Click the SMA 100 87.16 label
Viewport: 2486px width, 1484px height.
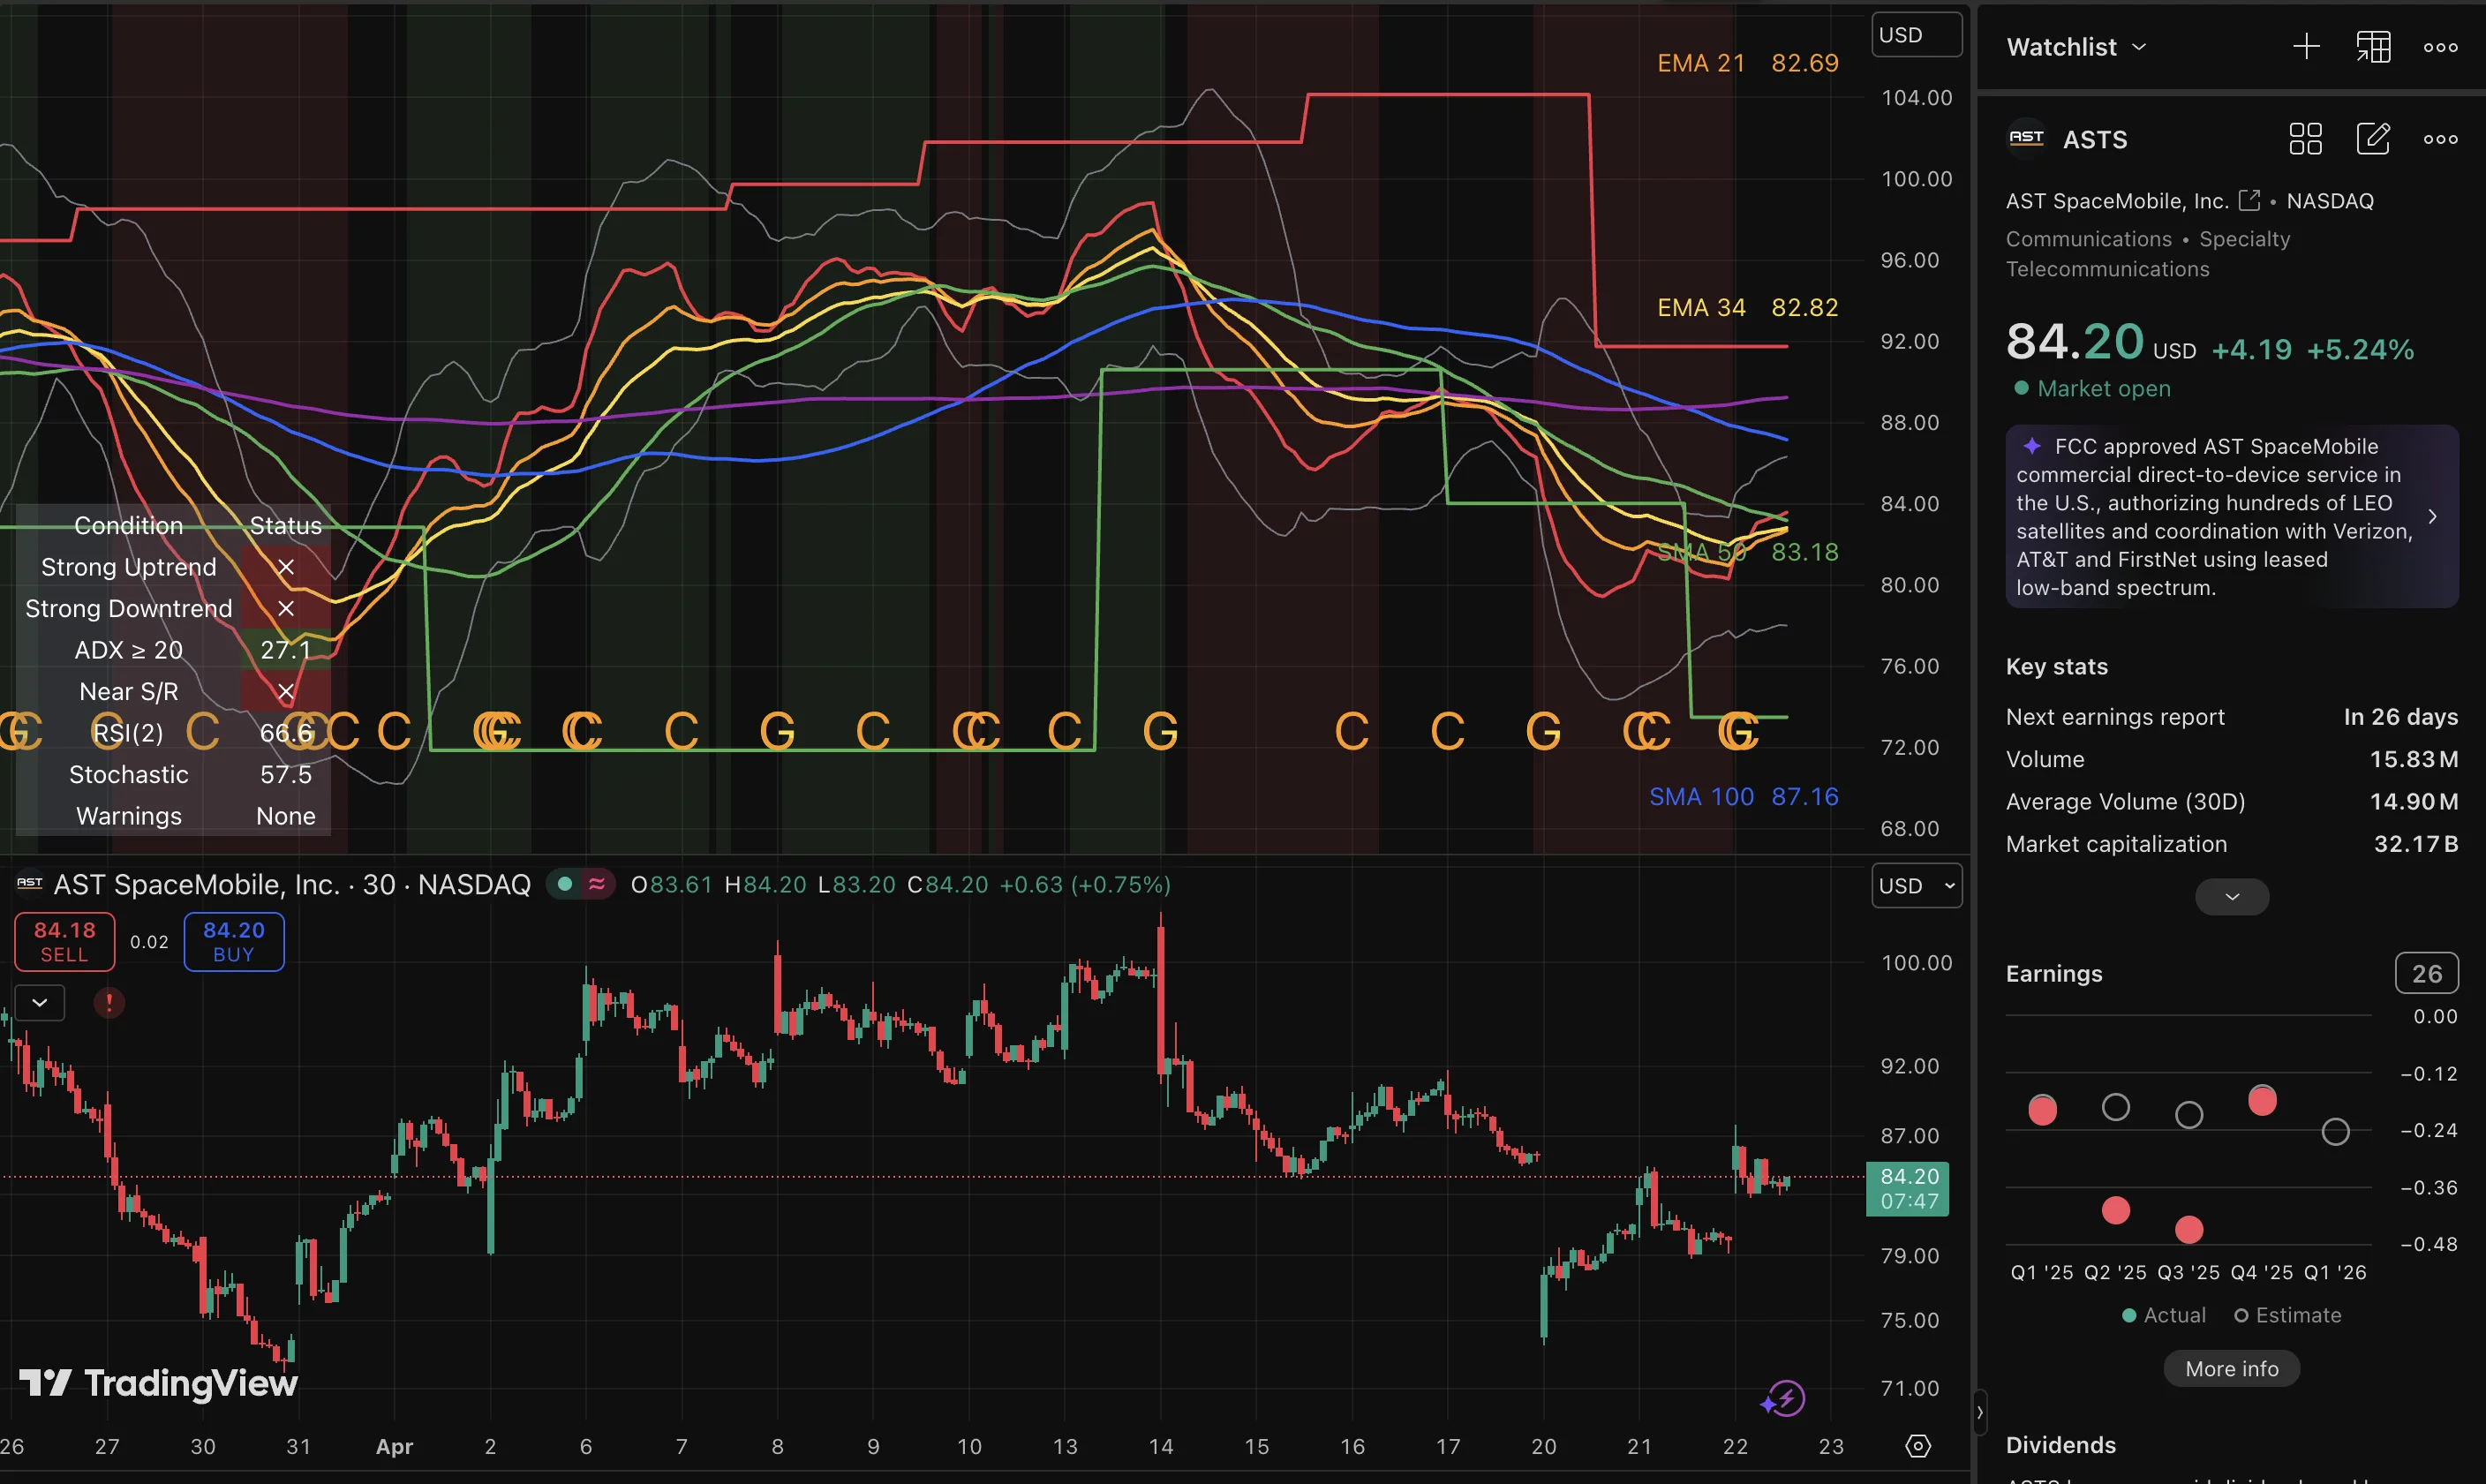(x=1743, y=796)
